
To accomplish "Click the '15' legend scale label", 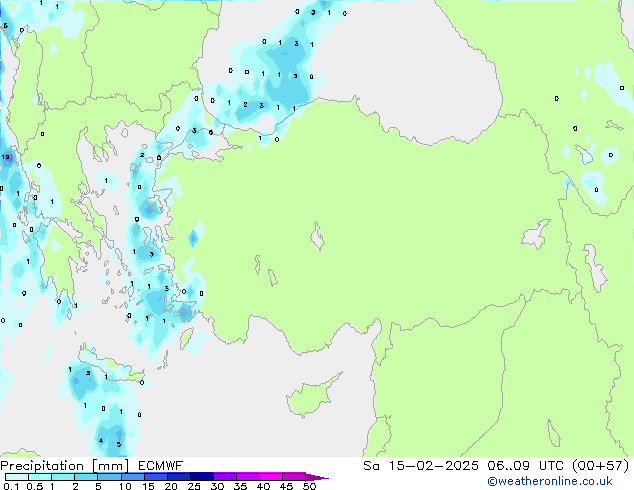I will point(148,486).
